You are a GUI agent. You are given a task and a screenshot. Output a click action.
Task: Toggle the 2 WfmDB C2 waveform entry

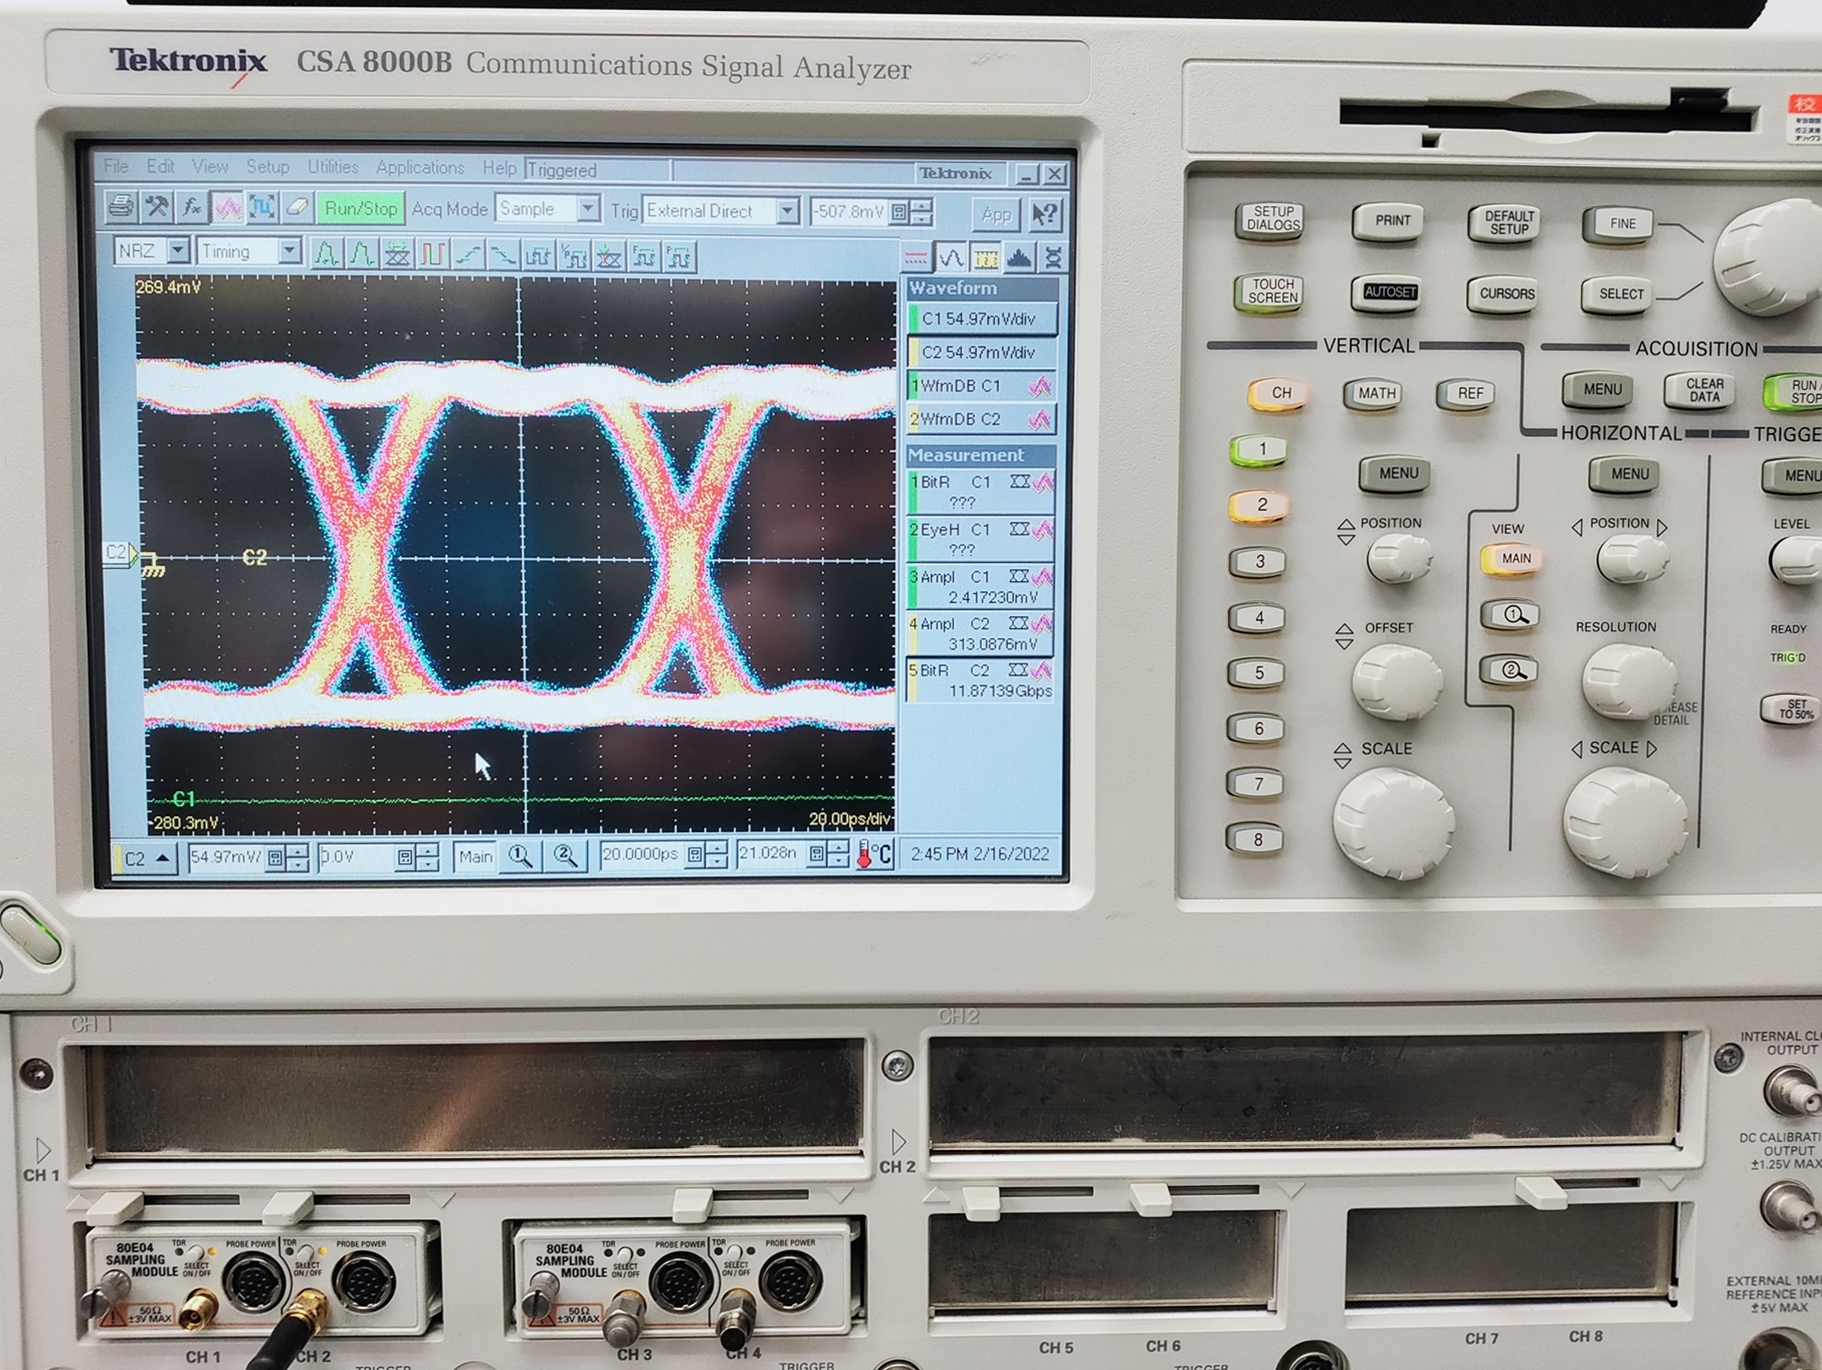click(x=981, y=420)
